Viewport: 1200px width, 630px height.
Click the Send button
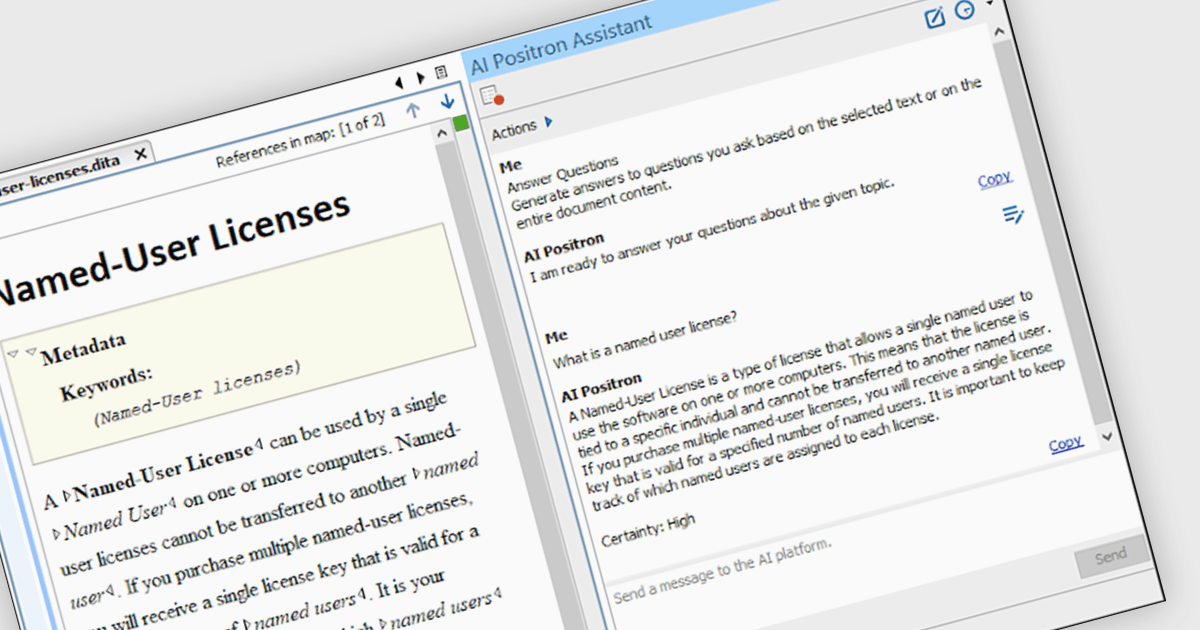pyautogui.click(x=1110, y=558)
